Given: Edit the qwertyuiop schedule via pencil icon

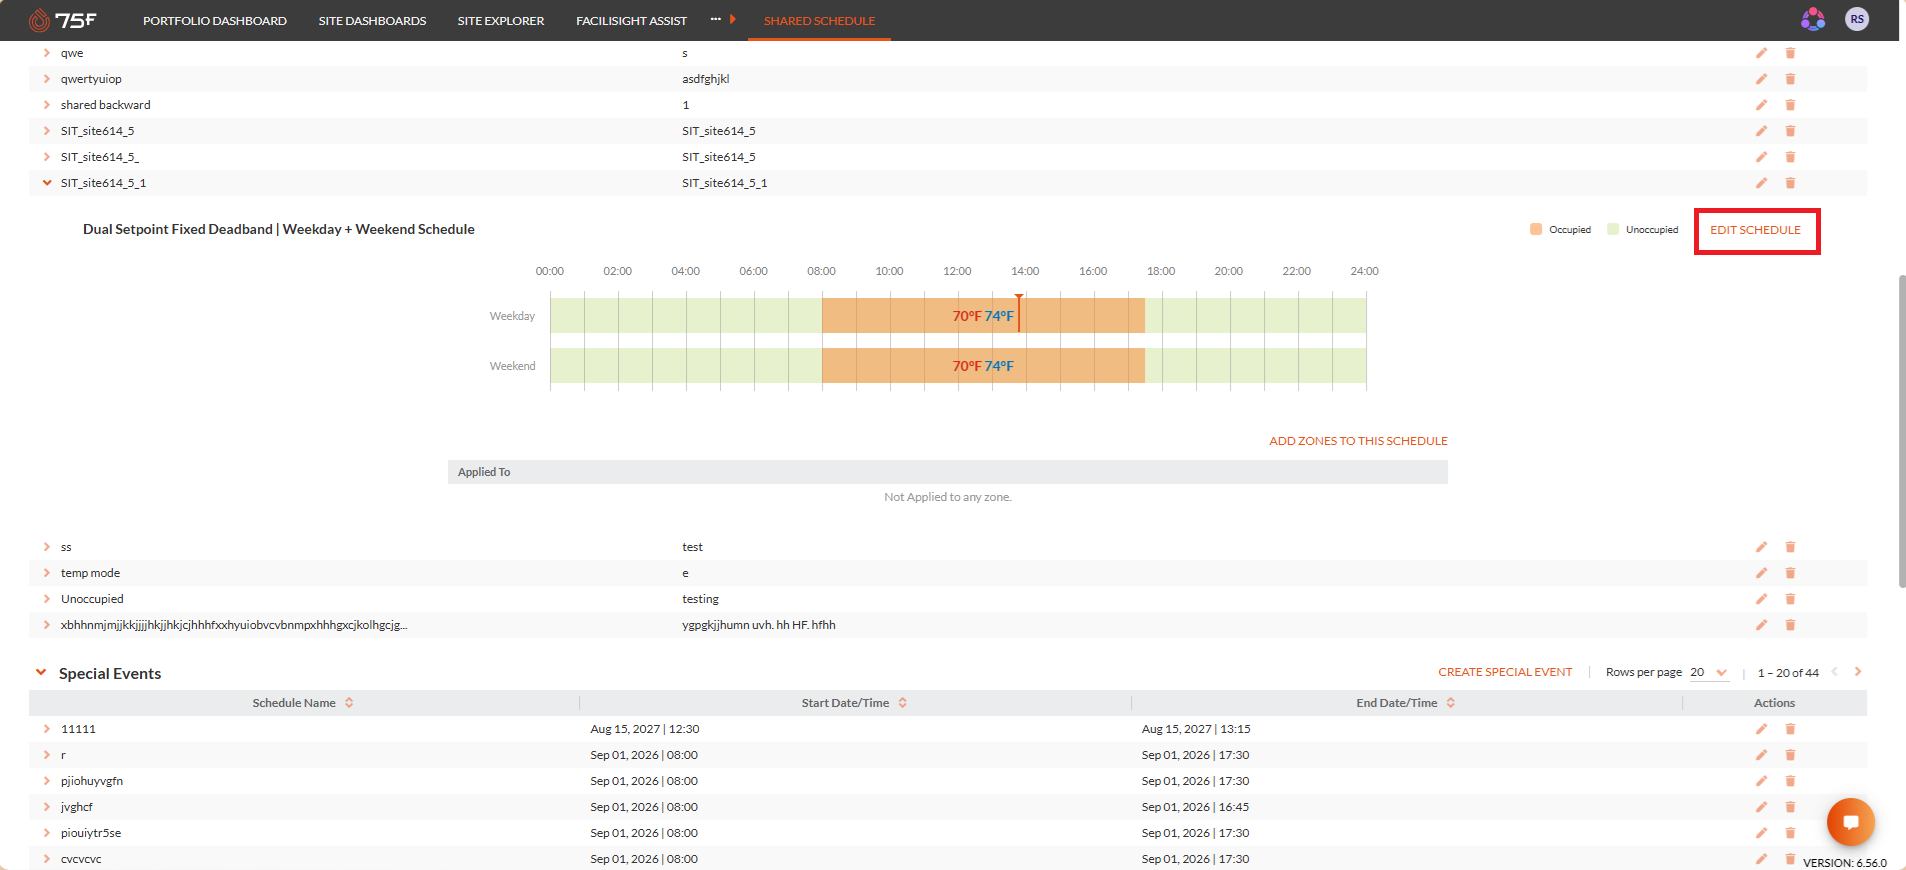Looking at the screenshot, I should 1761,79.
